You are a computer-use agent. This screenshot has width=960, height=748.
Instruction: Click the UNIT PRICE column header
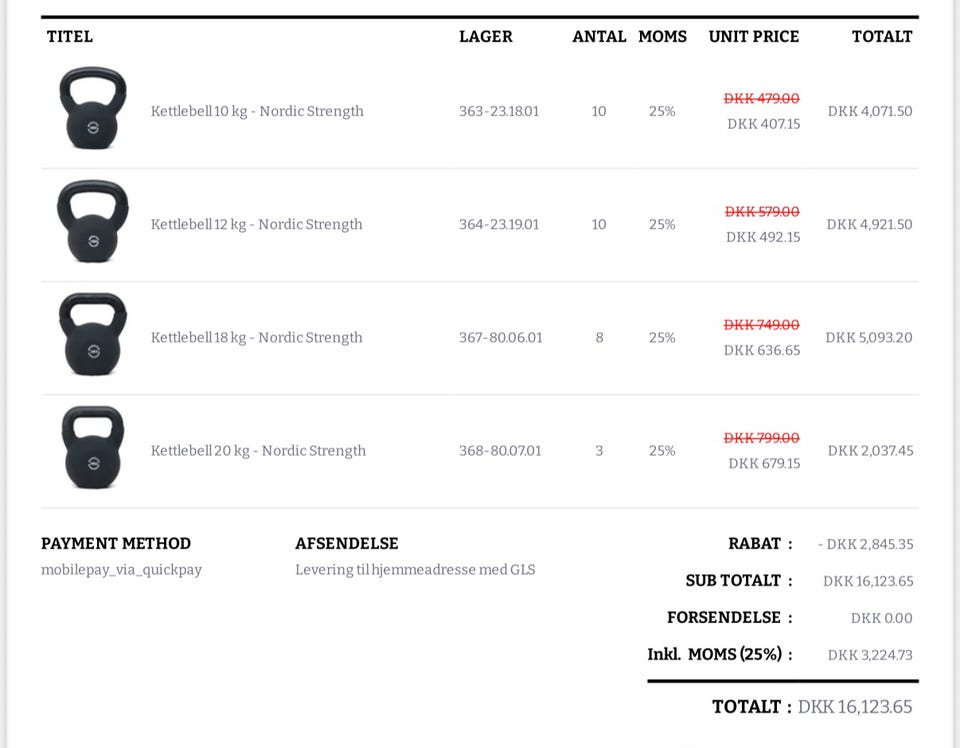[754, 37]
